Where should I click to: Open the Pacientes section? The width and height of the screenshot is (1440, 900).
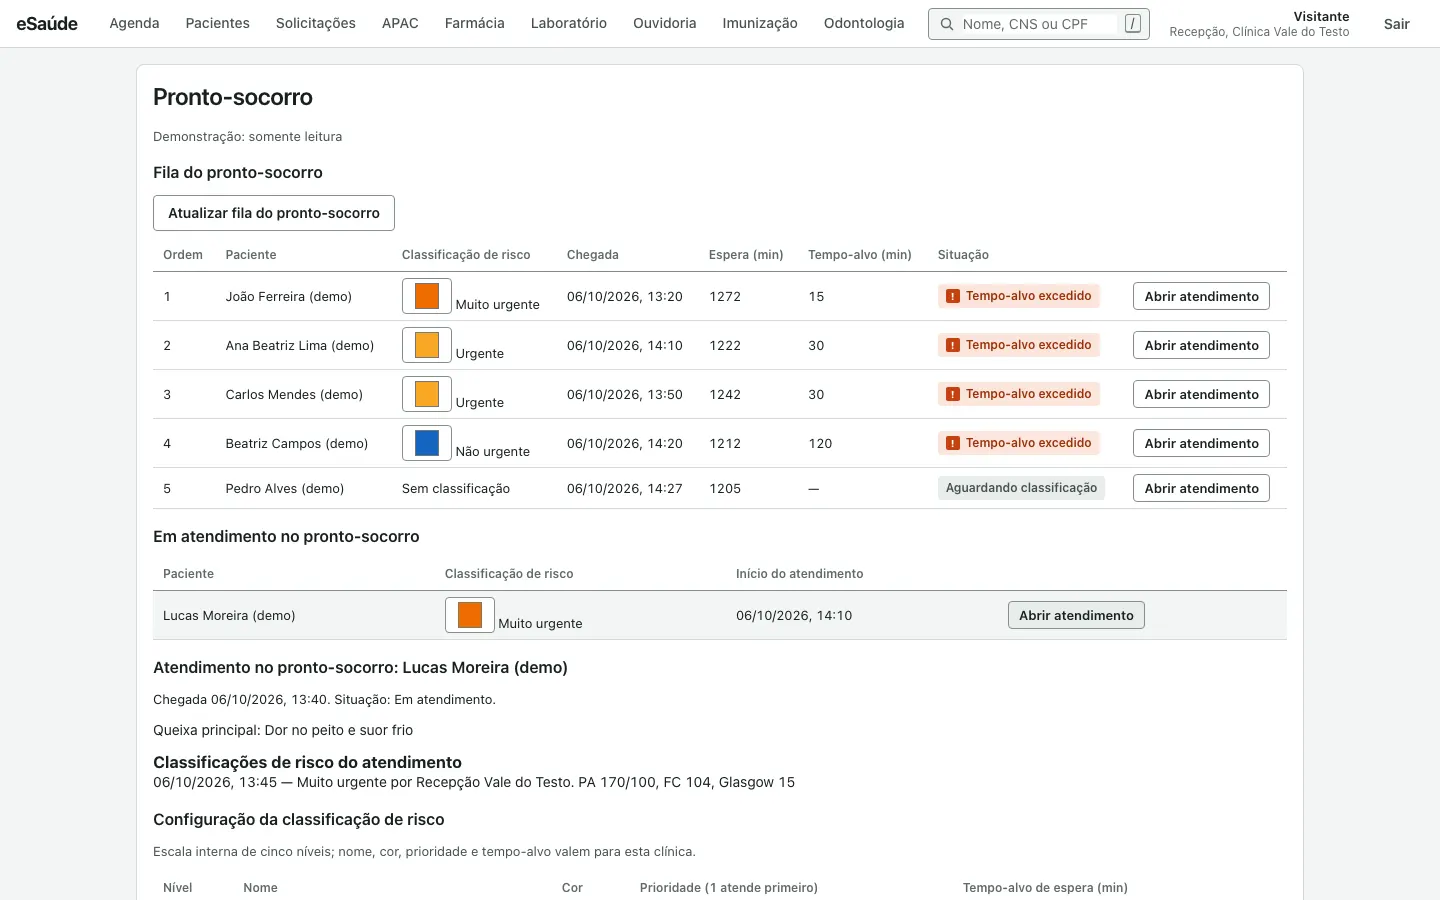[x=218, y=24]
